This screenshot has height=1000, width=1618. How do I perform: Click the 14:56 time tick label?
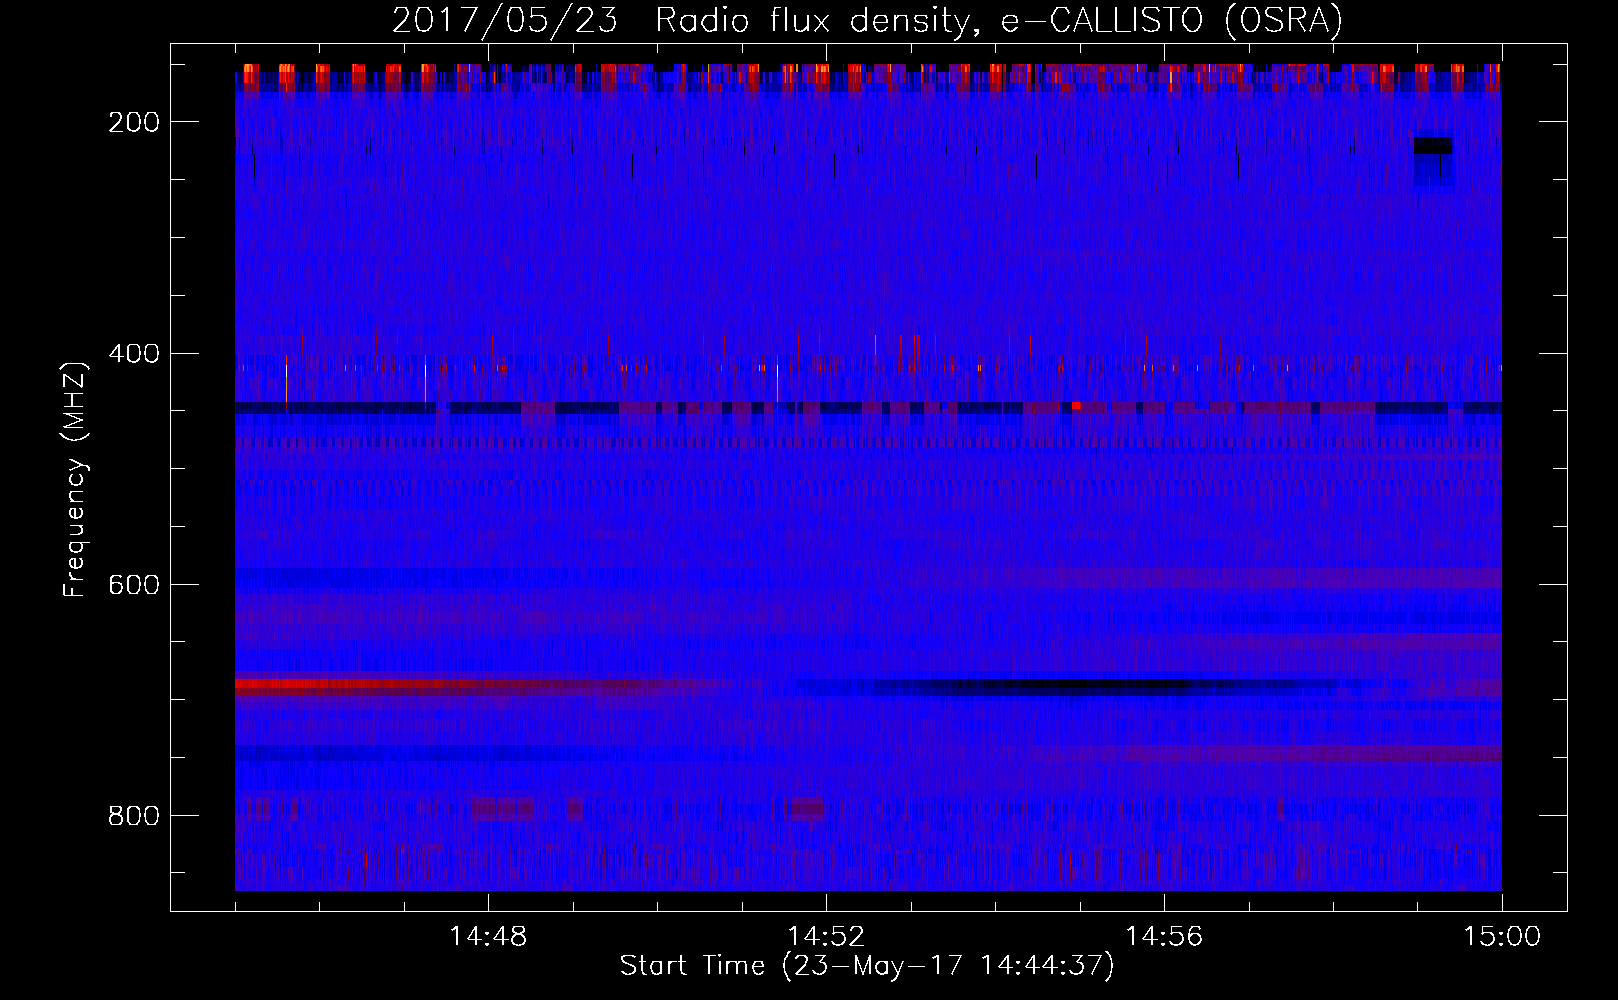pyautogui.click(x=1164, y=937)
